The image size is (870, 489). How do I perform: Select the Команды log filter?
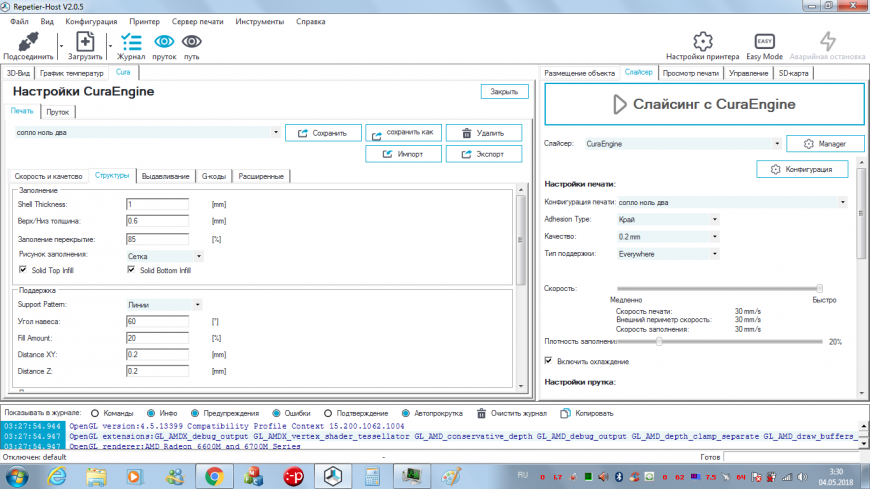tap(95, 414)
